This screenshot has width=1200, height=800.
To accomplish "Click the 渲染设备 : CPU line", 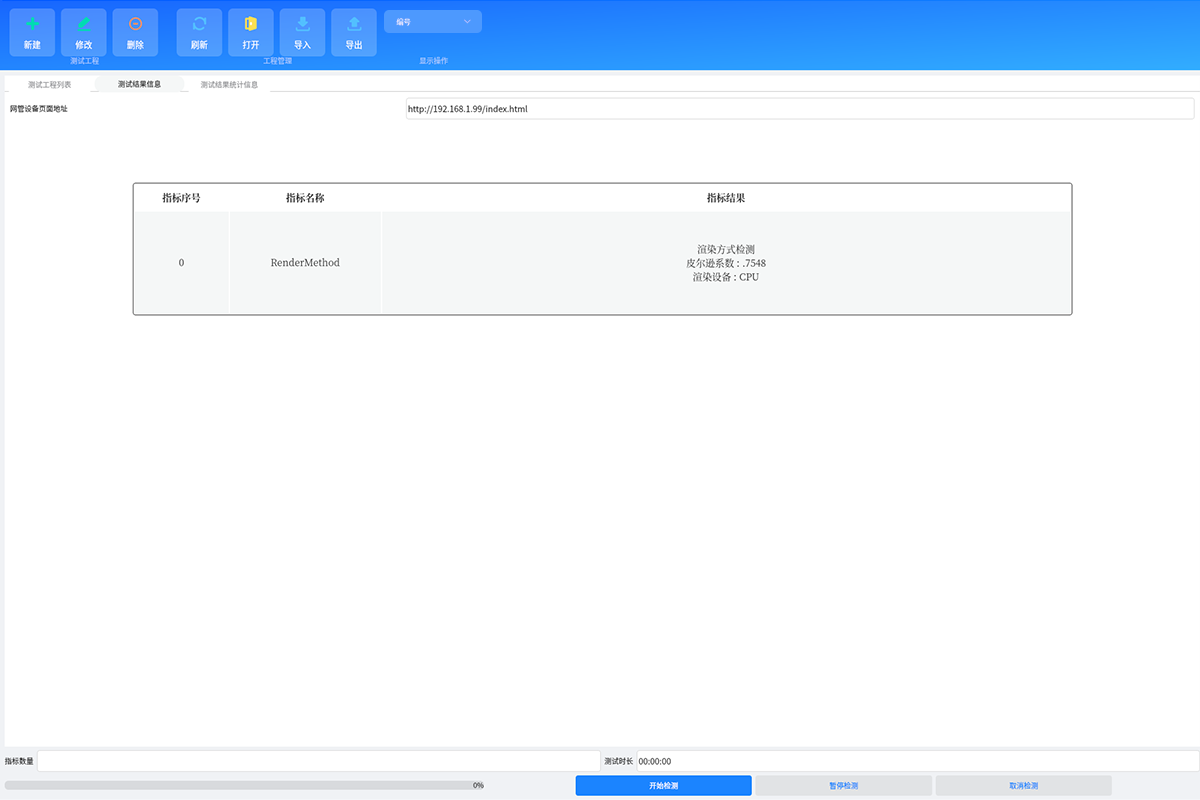I will 726,277.
